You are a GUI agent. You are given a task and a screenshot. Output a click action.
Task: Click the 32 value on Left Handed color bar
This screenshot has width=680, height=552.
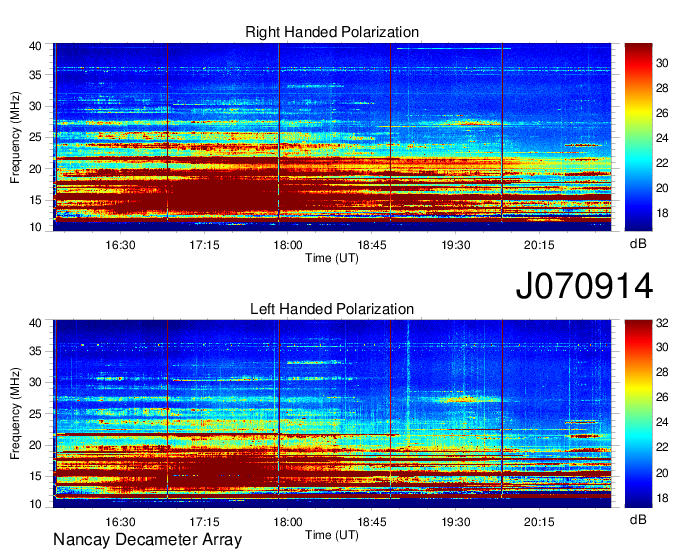662,323
